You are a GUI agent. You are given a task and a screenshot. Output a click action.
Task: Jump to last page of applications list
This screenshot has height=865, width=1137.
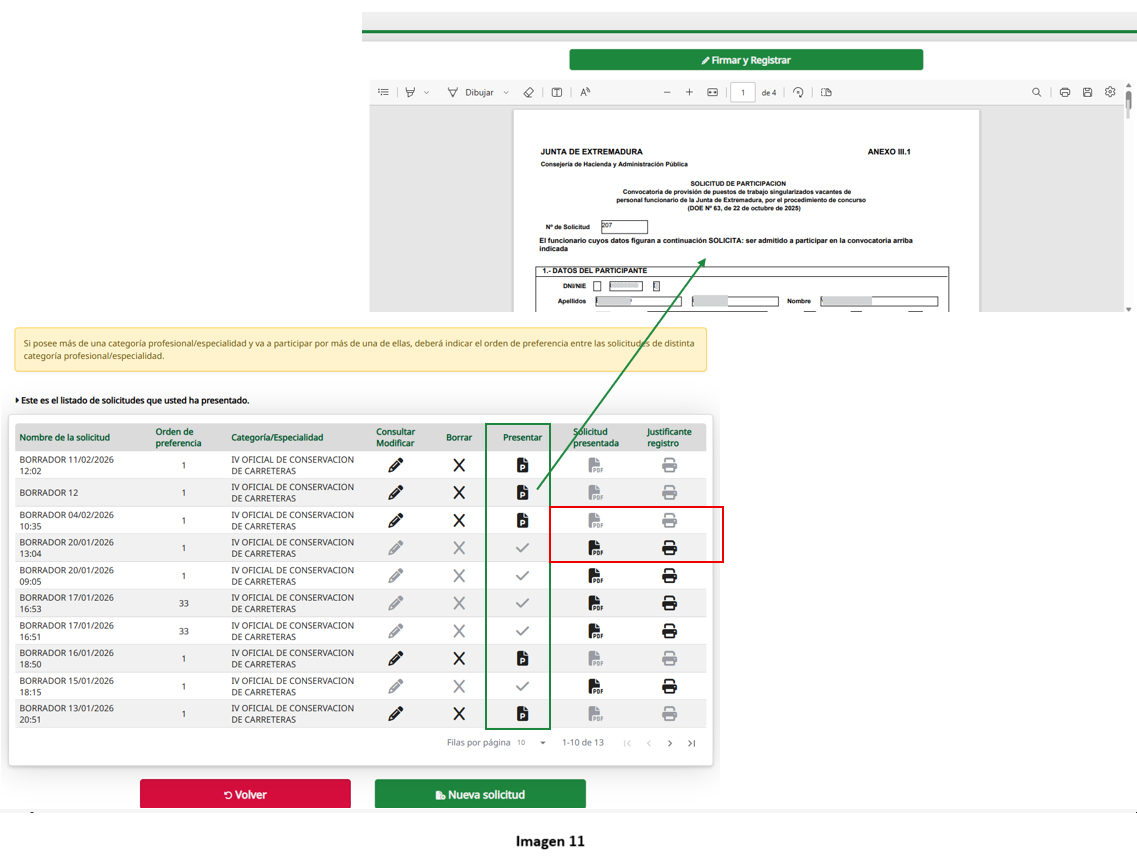click(691, 743)
